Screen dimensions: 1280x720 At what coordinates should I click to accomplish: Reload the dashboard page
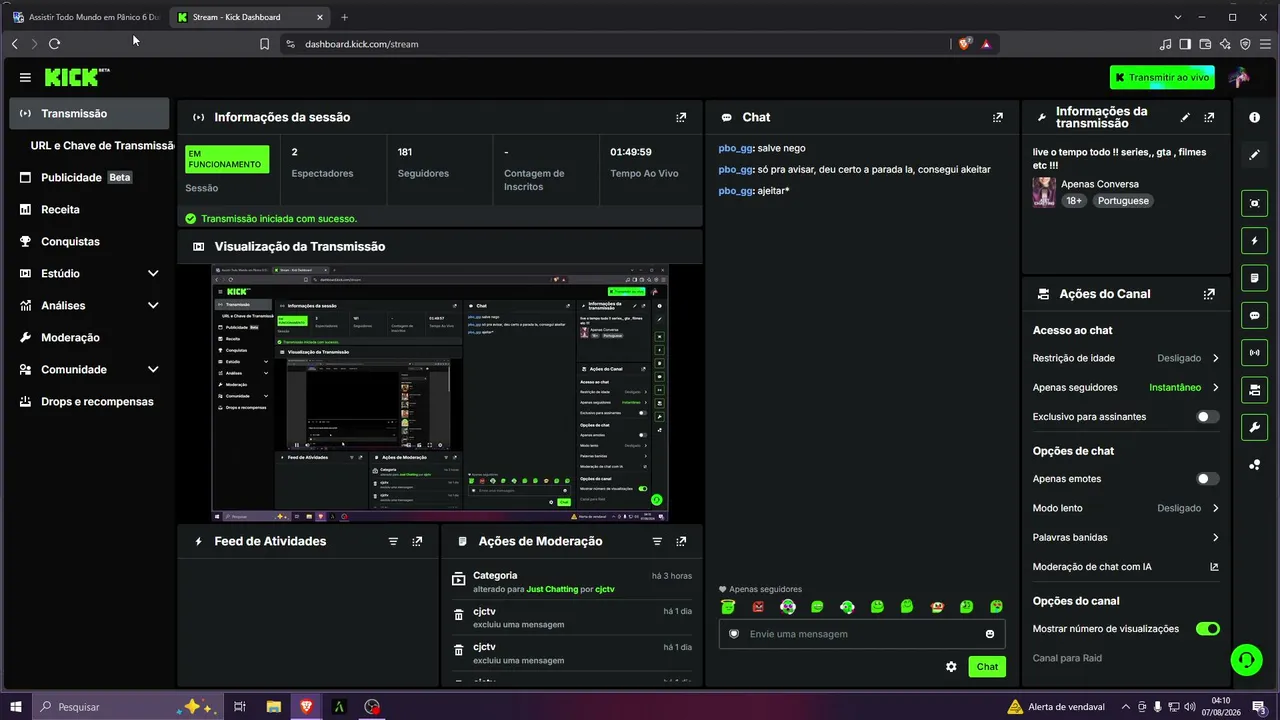click(x=54, y=44)
